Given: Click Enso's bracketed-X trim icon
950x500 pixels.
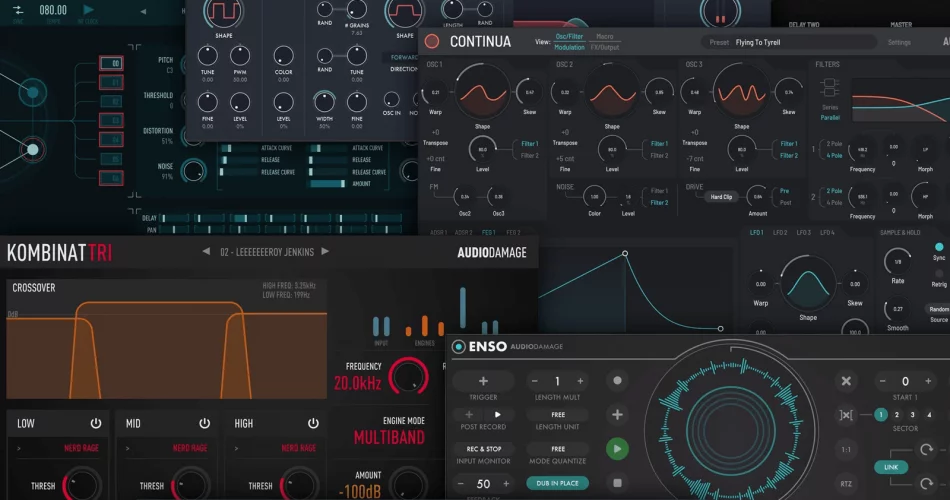Looking at the screenshot, I should (846, 415).
